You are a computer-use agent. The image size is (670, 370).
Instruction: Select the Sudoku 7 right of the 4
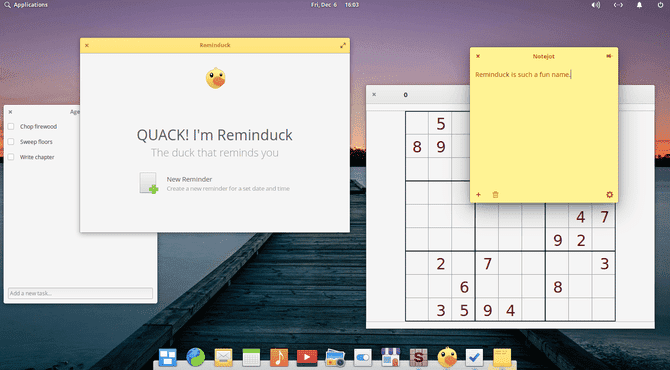point(604,217)
